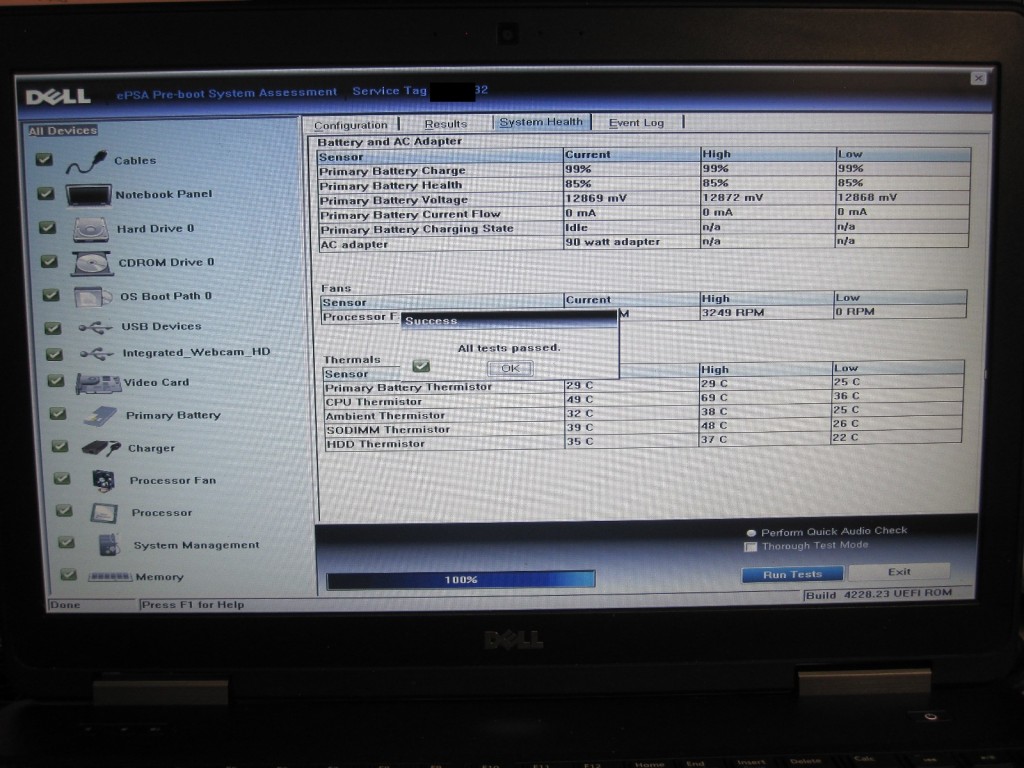Viewport: 1024px width, 768px height.
Task: Click the 12869 mV current voltage value
Action: coord(596,198)
